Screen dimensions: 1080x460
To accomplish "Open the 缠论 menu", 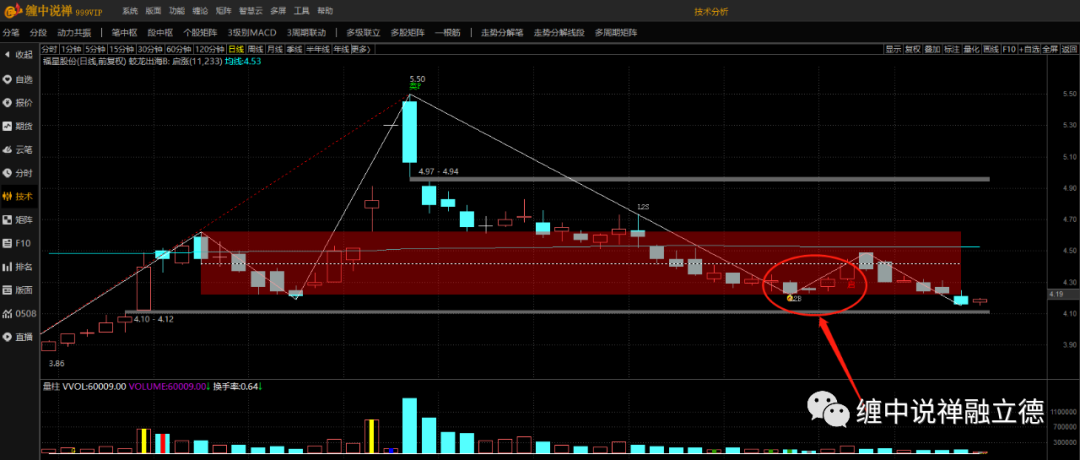I will [200, 11].
